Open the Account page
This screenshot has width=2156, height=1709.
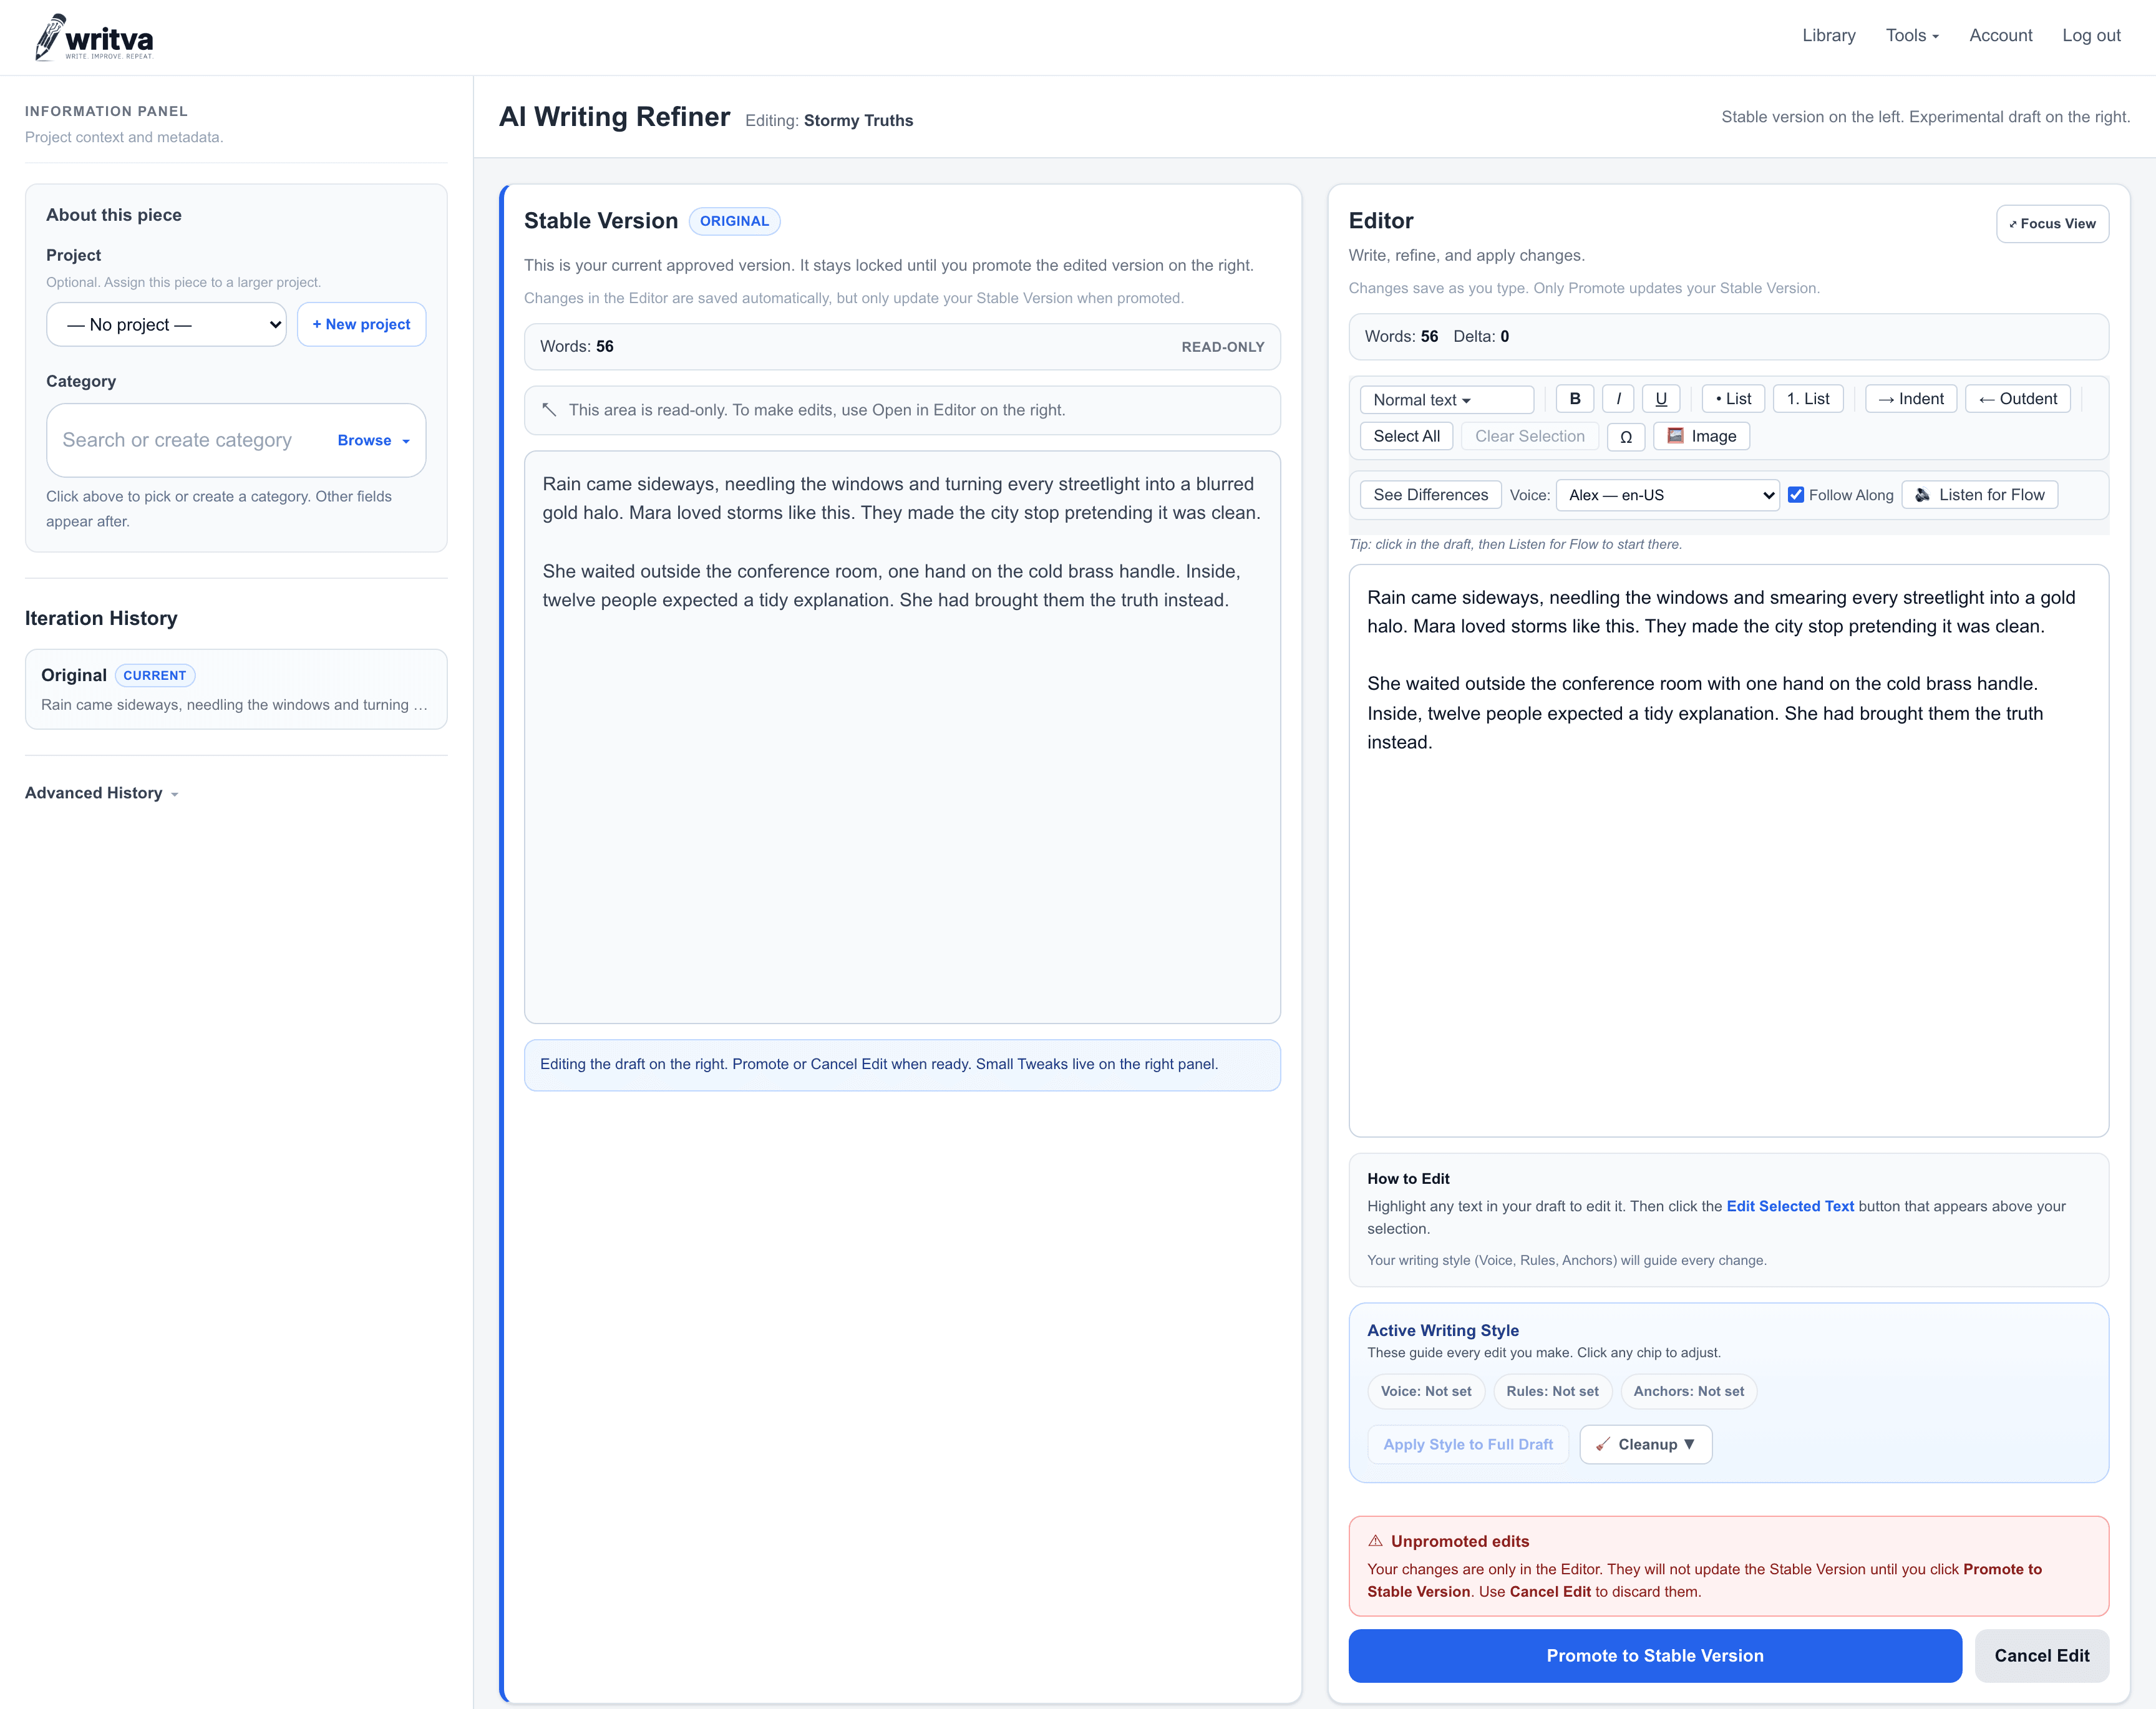pyautogui.click(x=2000, y=36)
